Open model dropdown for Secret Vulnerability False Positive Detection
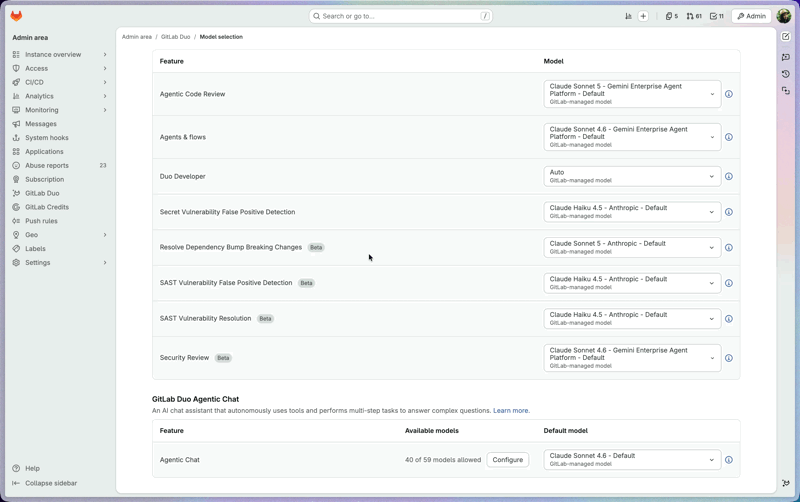Viewport: 800px width, 502px height. (632, 212)
